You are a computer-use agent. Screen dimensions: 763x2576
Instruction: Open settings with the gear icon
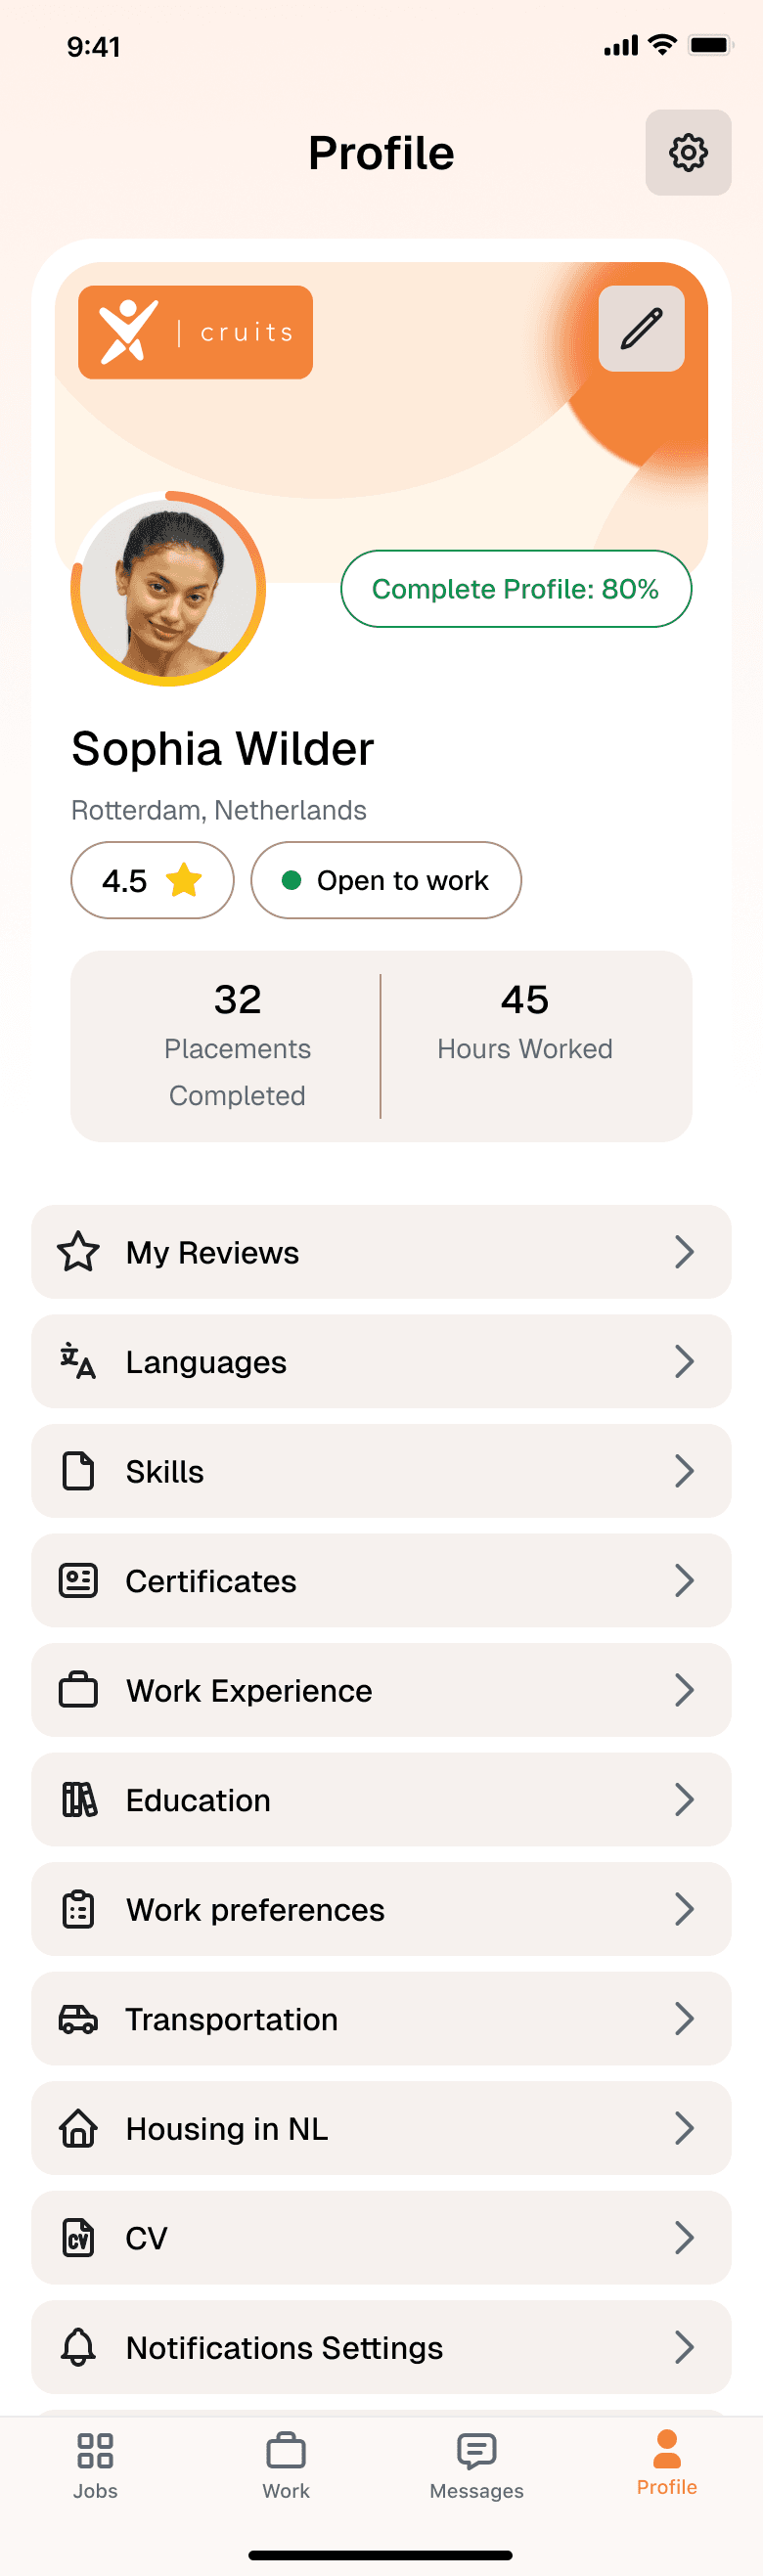pos(688,153)
